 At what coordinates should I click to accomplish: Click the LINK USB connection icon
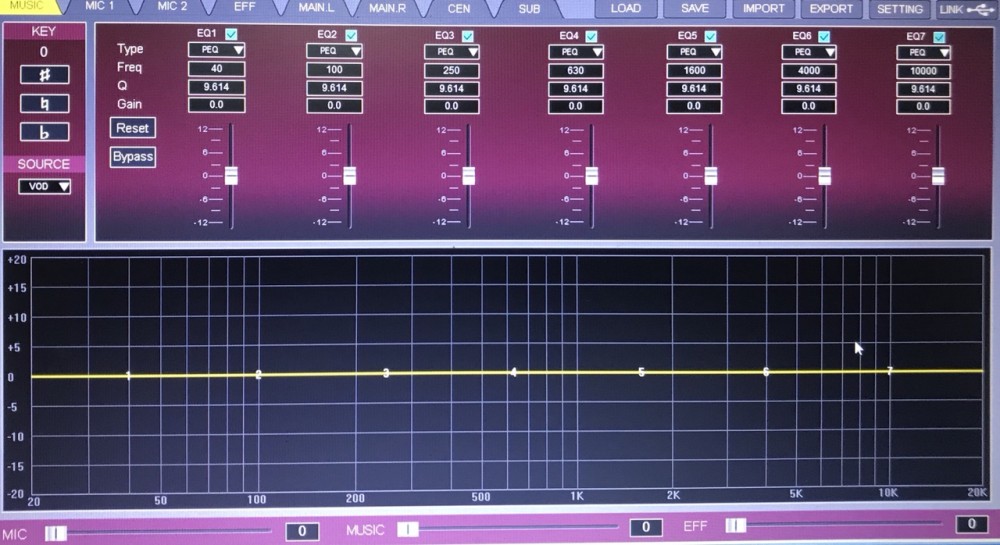click(x=967, y=9)
